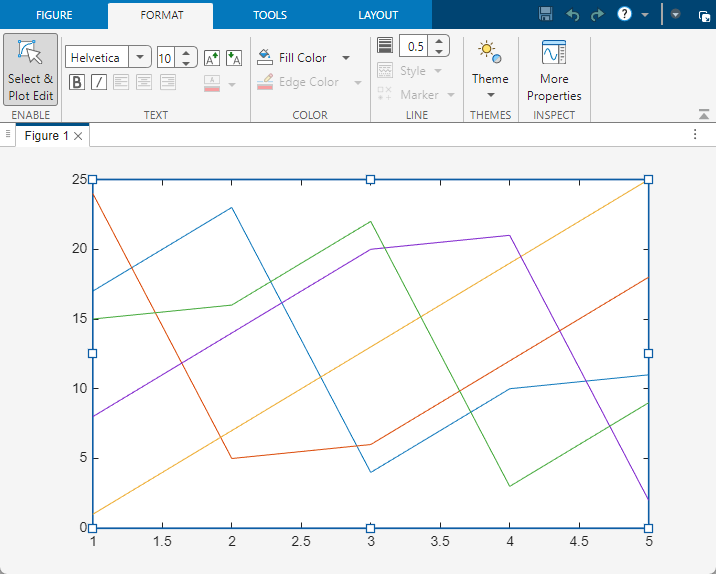Screen dimensions: 716x574
Task: Open the FIGURE ribbon tab
Action: click(x=54, y=15)
